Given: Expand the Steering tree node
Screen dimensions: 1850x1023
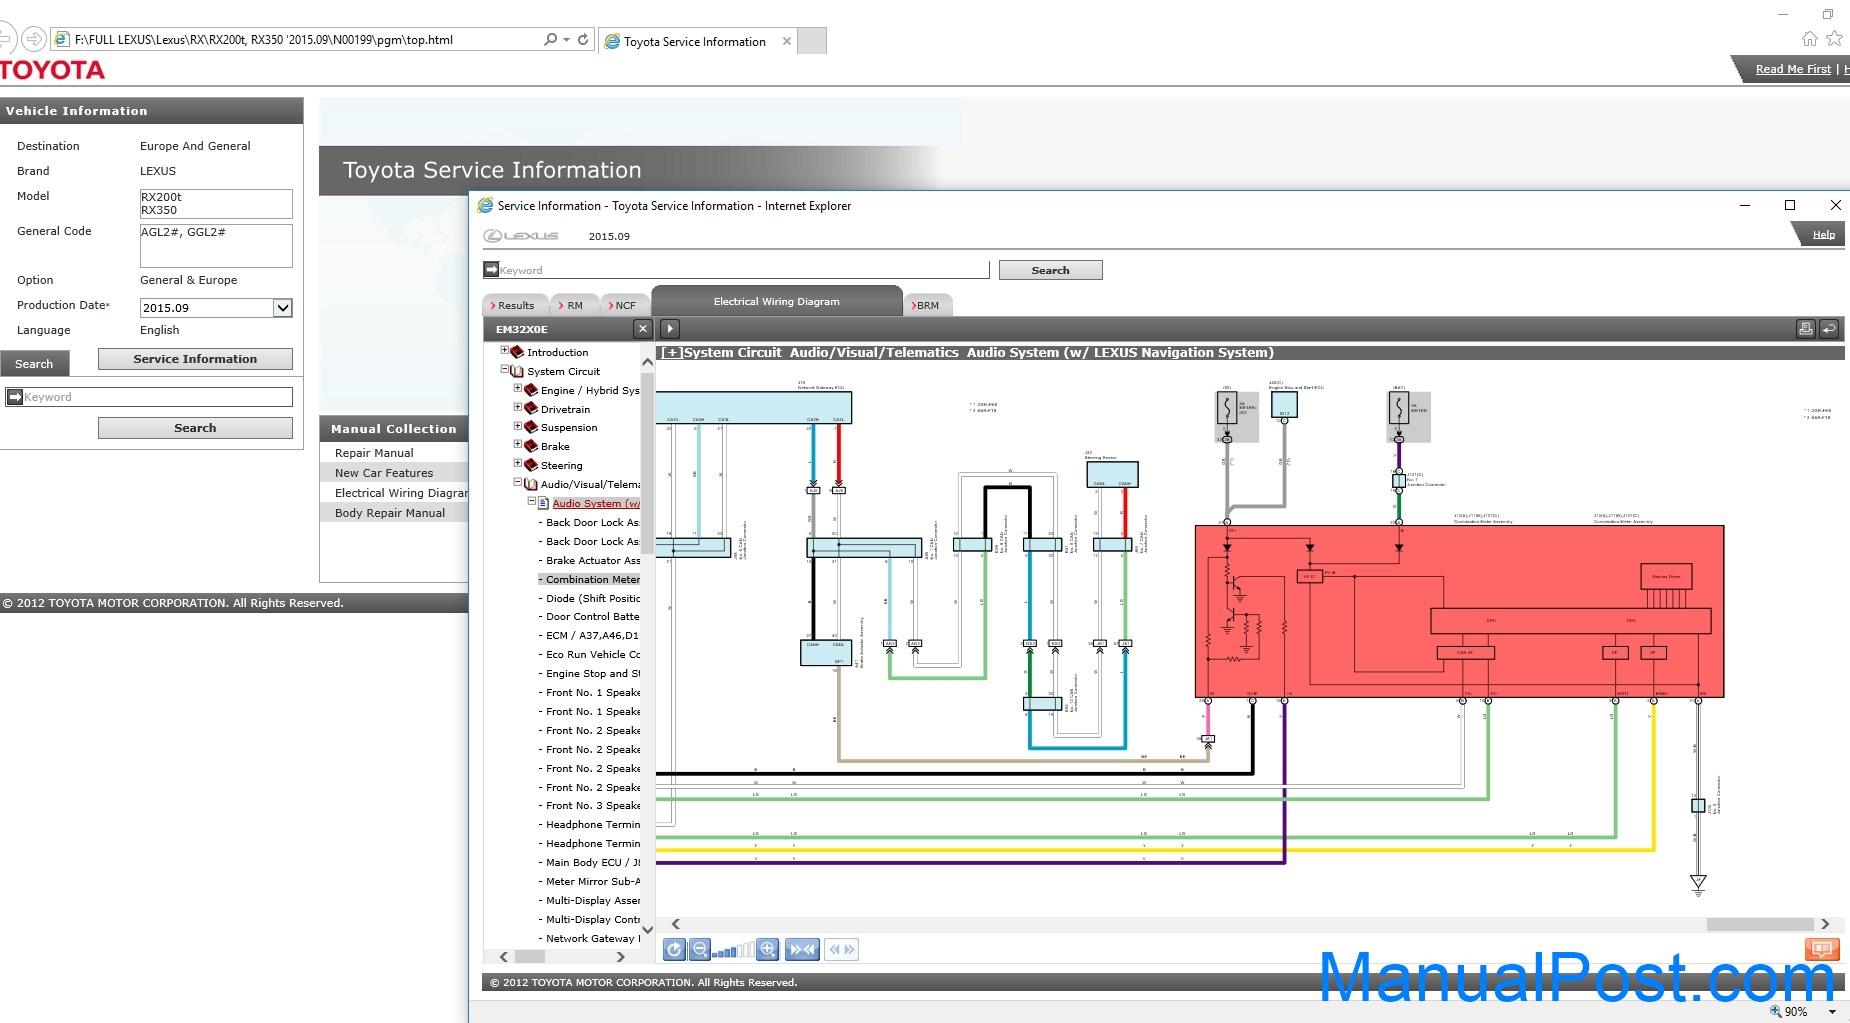Looking at the screenshot, I should point(518,464).
